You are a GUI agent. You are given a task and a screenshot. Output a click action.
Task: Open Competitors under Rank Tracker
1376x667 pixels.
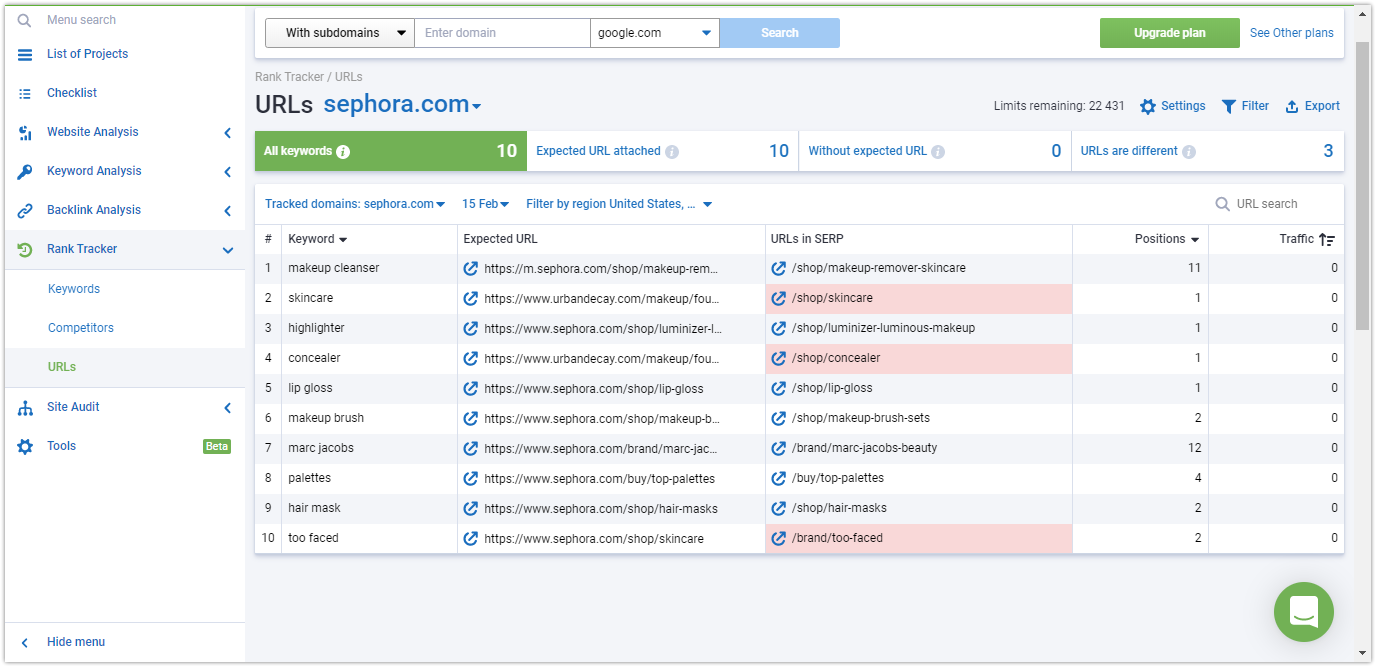[x=81, y=328]
